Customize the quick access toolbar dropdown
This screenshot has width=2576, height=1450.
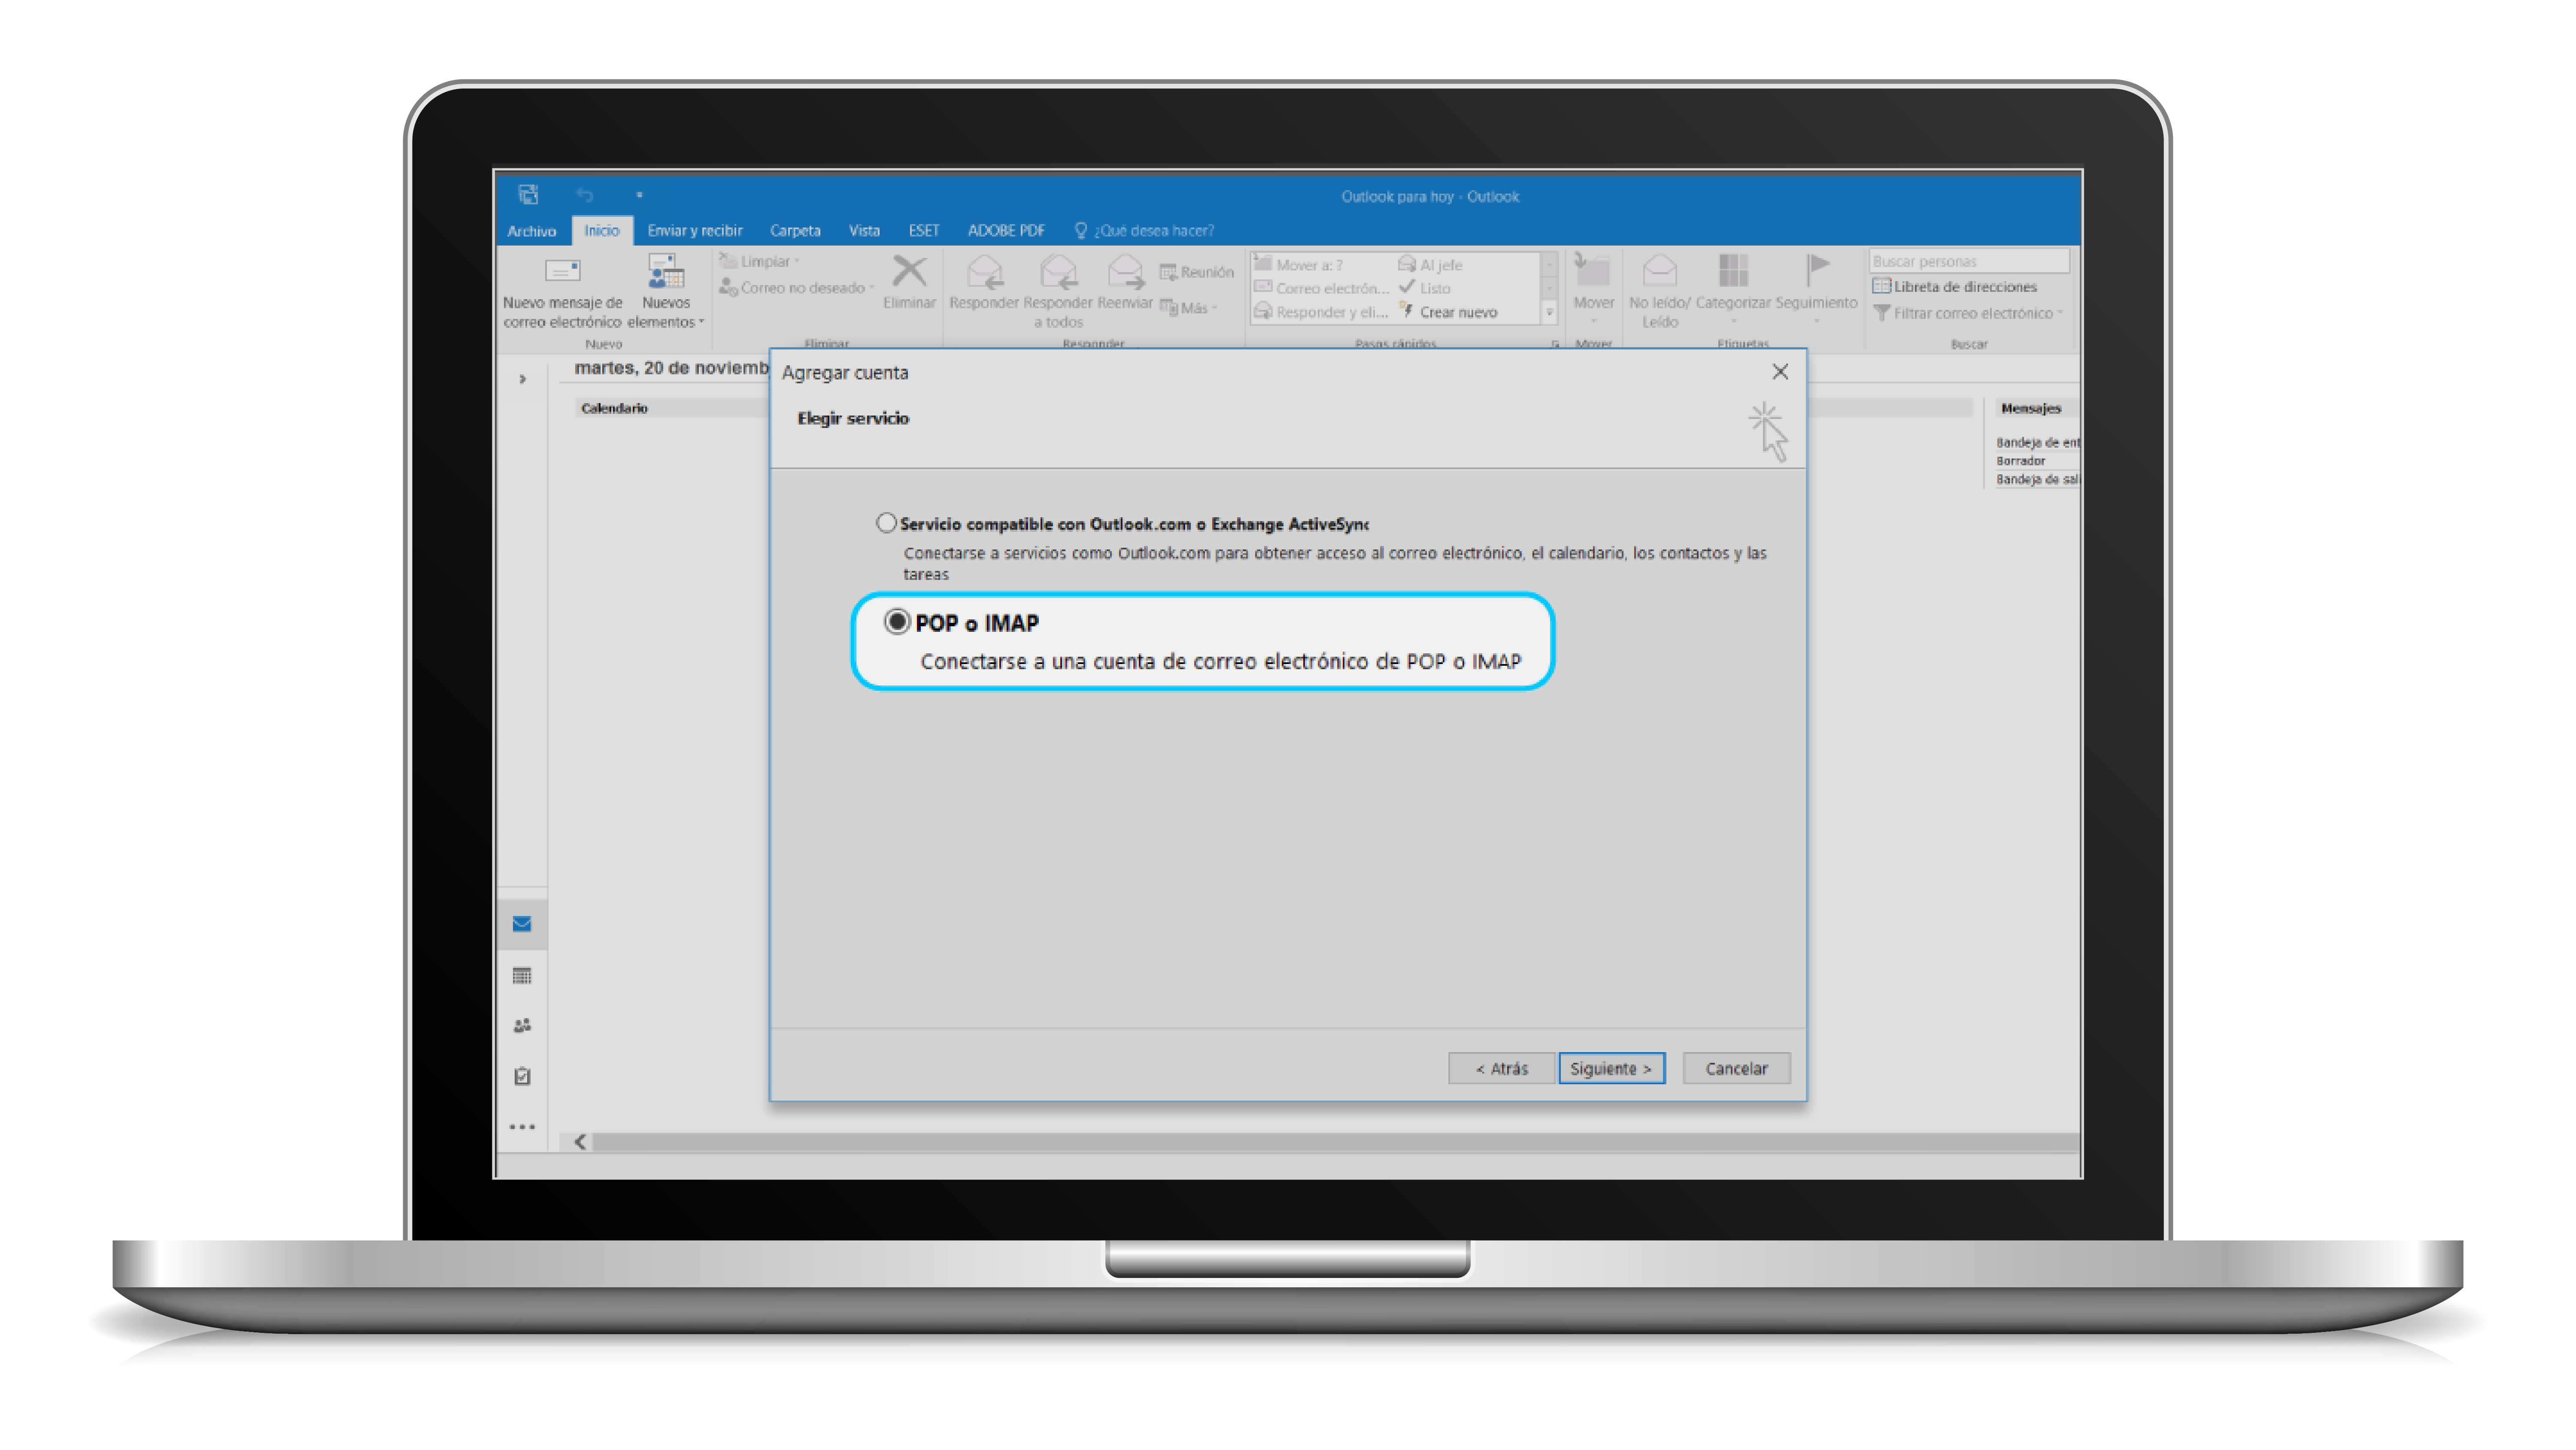pos(639,195)
